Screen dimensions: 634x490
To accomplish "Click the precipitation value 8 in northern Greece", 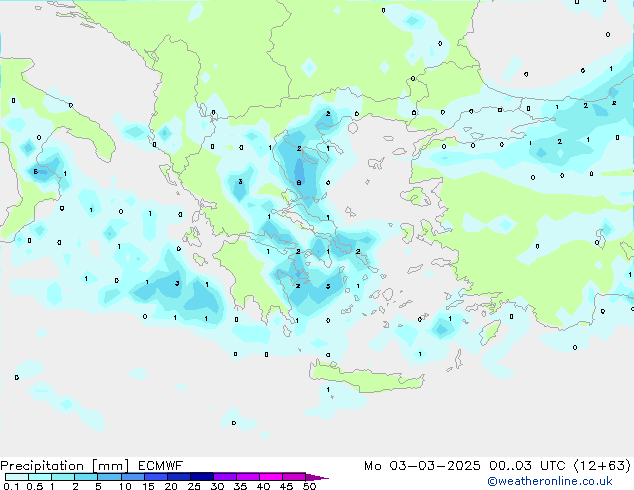I will [x=299, y=183].
